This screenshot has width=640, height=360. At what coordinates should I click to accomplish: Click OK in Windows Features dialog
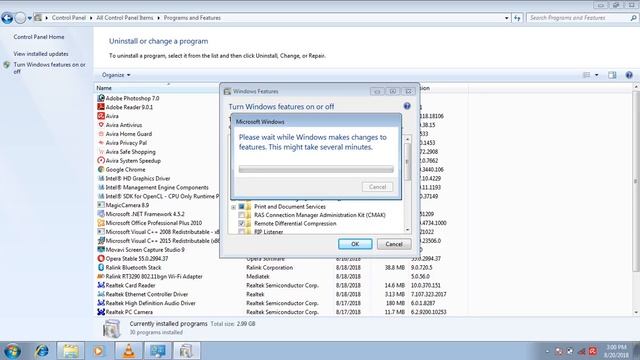[x=355, y=244]
